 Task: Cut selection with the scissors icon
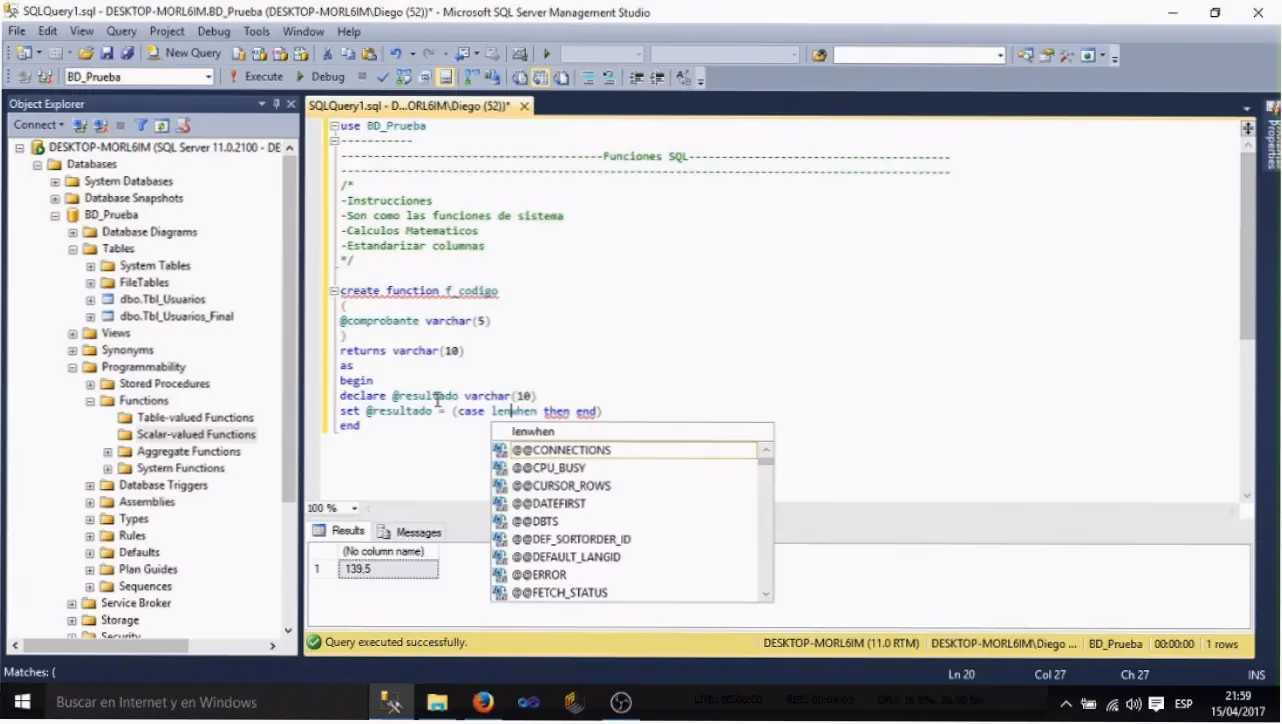coord(327,54)
